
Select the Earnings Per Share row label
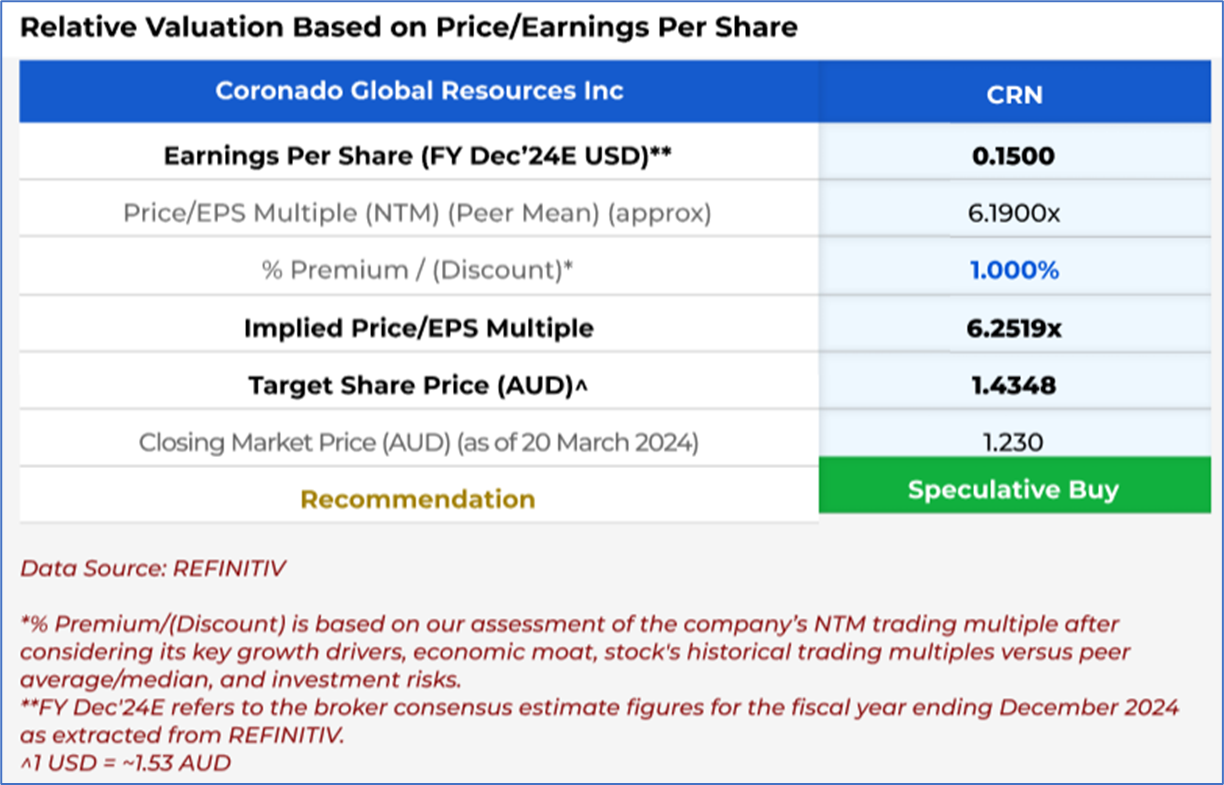(417, 156)
